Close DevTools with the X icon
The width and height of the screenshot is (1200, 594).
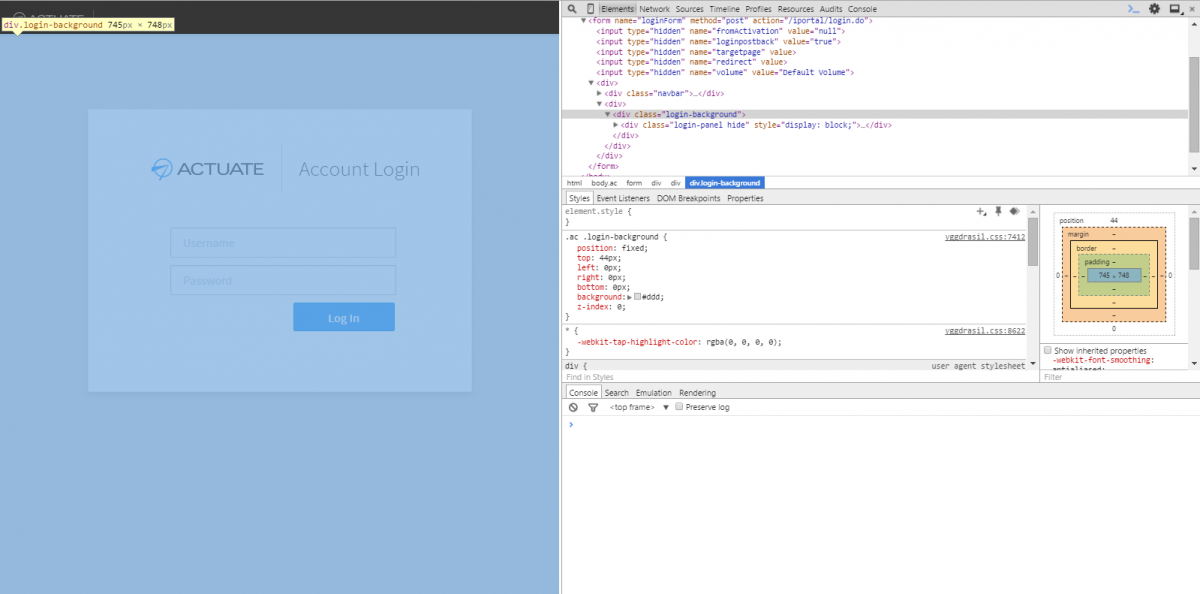click(x=1191, y=8)
